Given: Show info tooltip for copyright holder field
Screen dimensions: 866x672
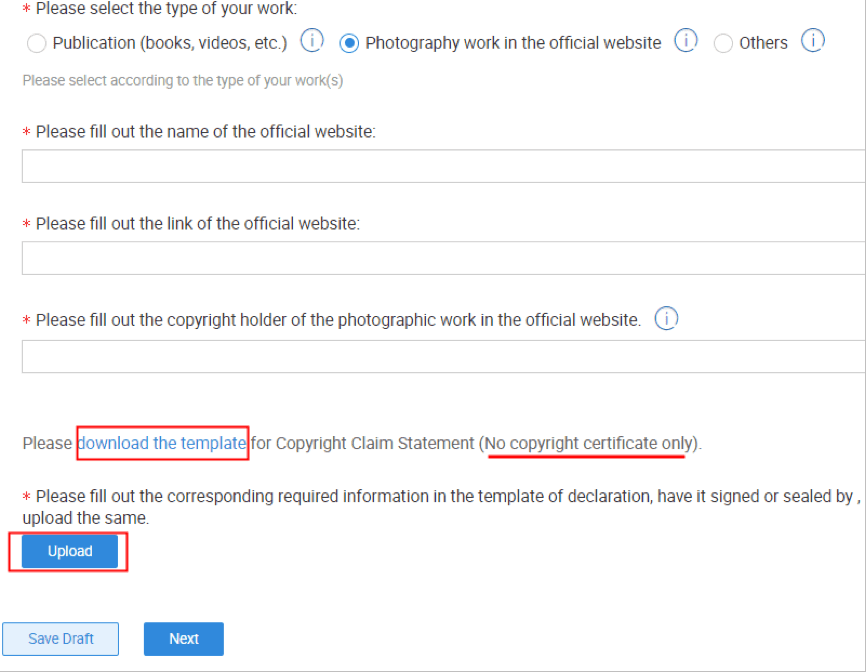Looking at the screenshot, I should [666, 319].
